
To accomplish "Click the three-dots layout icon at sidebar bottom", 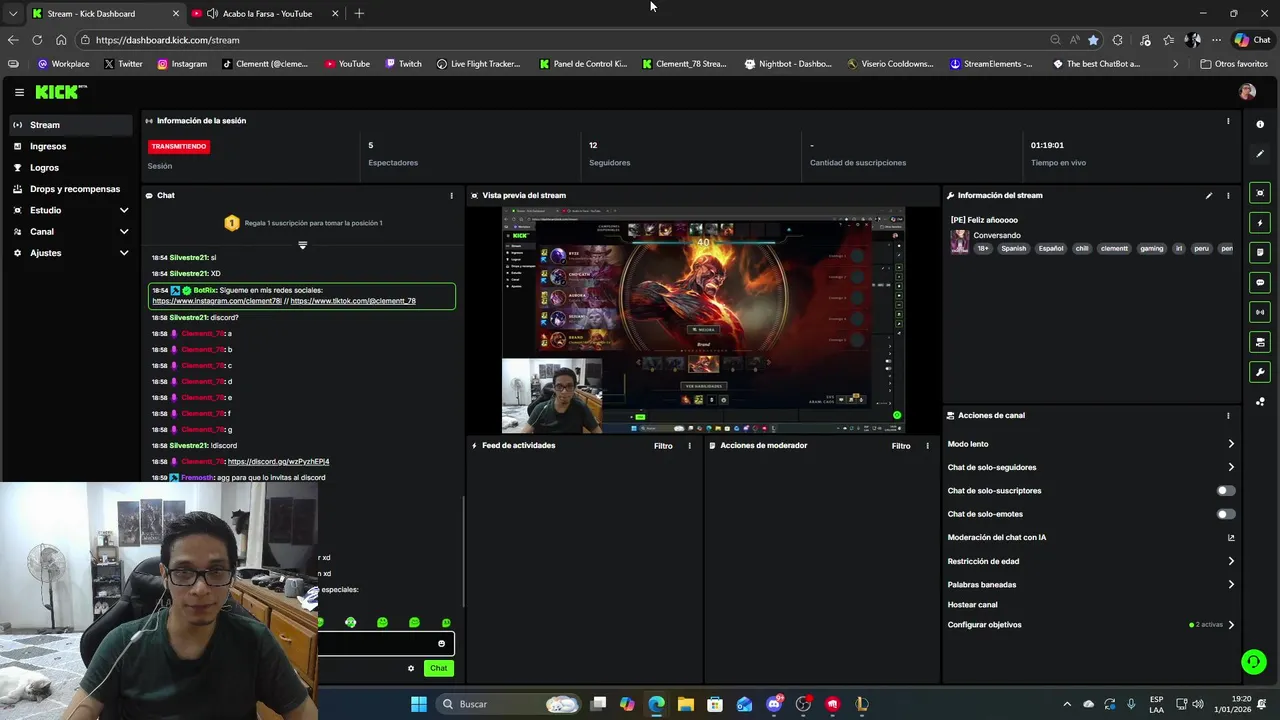I will (1260, 402).
